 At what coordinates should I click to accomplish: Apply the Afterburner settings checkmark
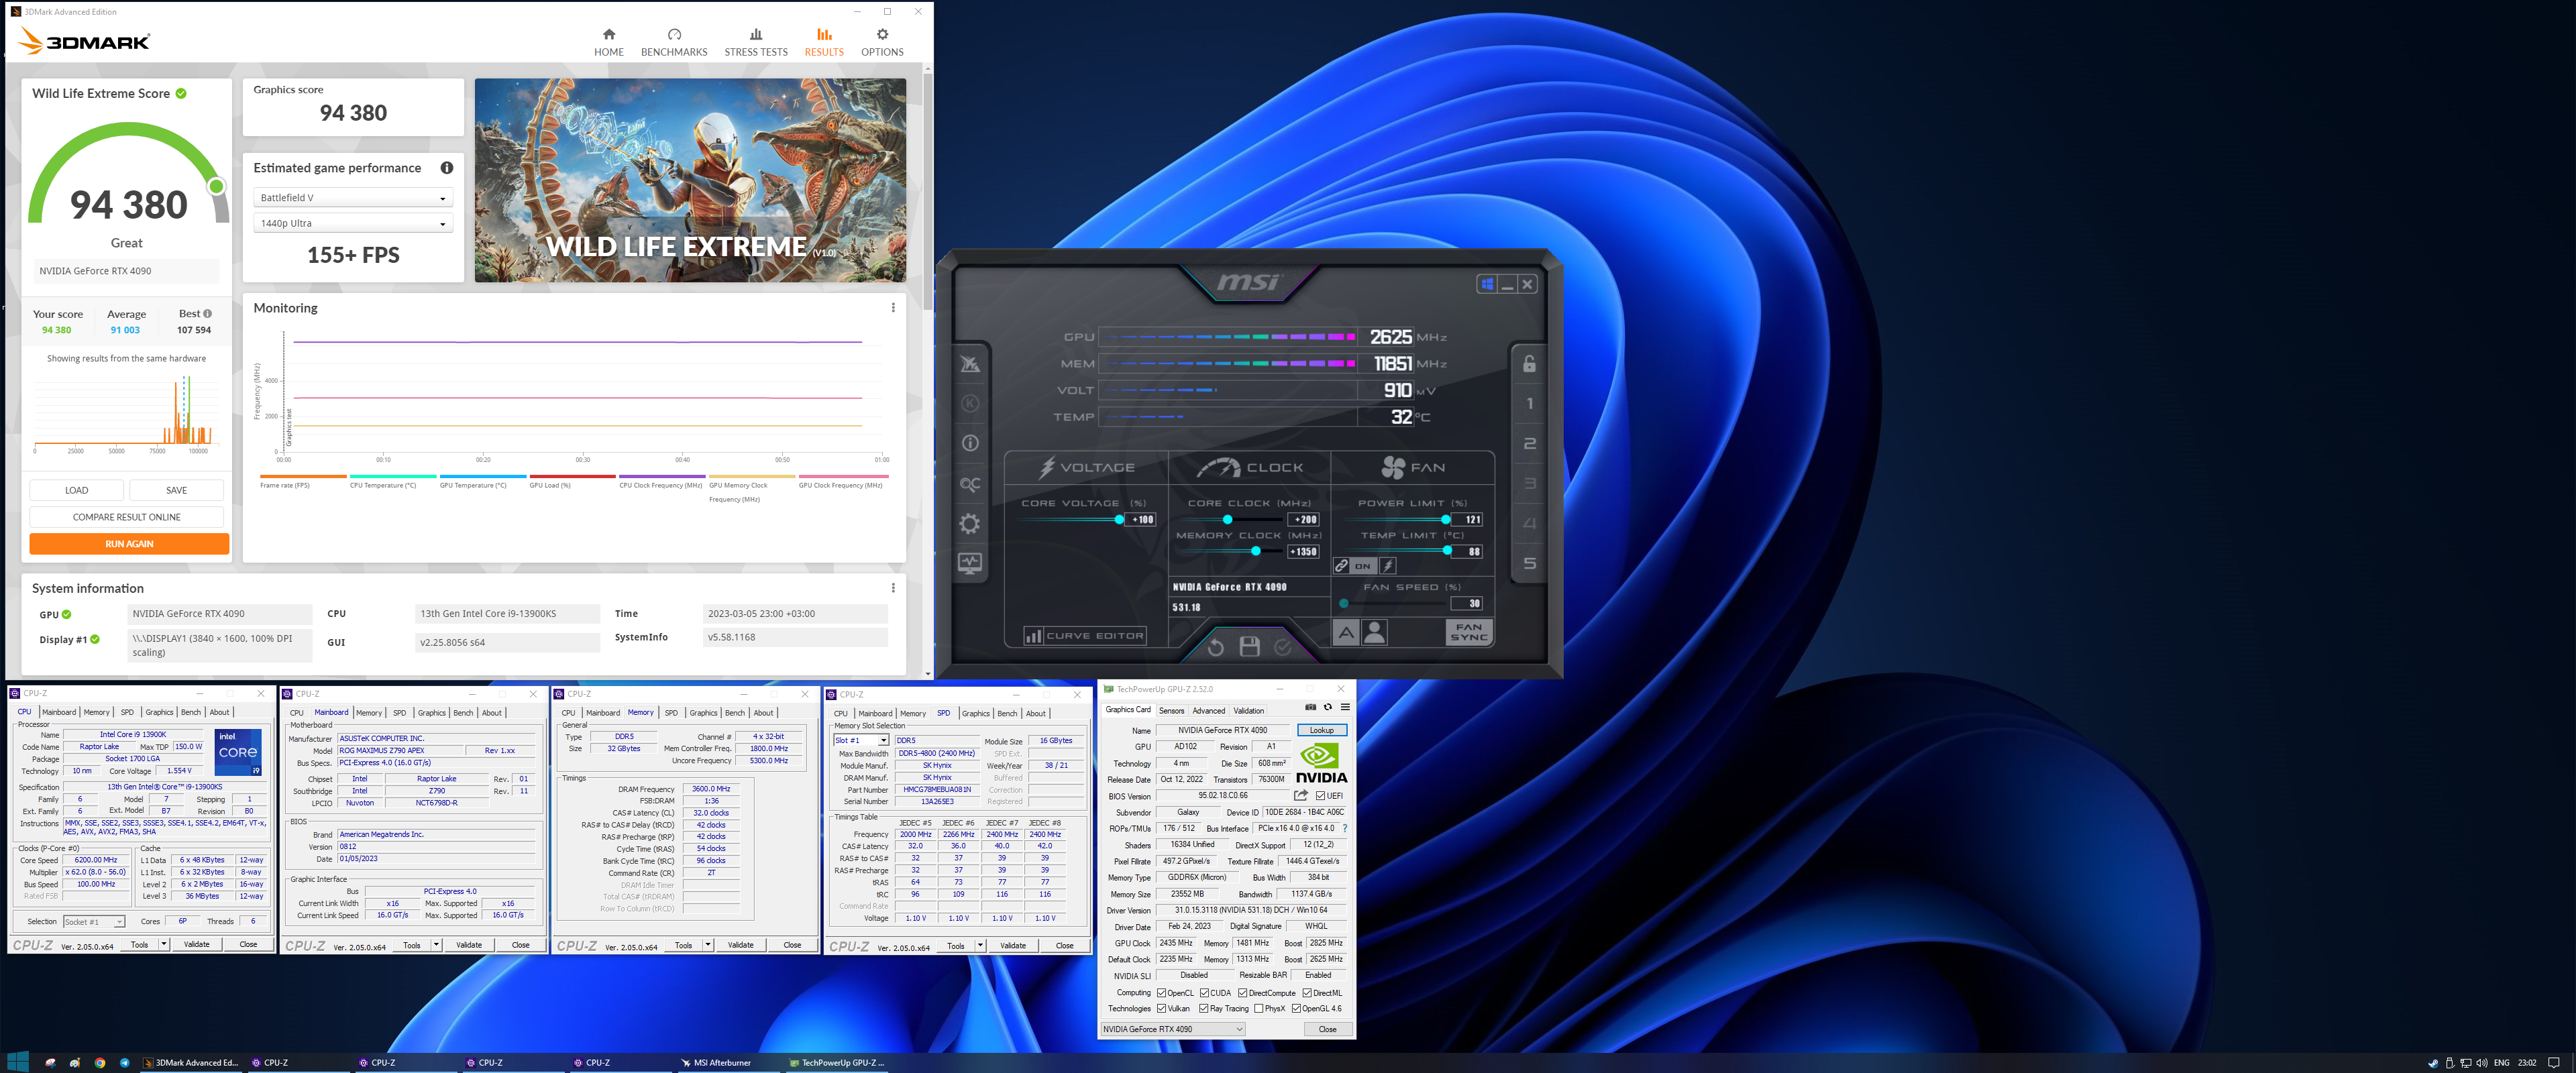(1283, 647)
